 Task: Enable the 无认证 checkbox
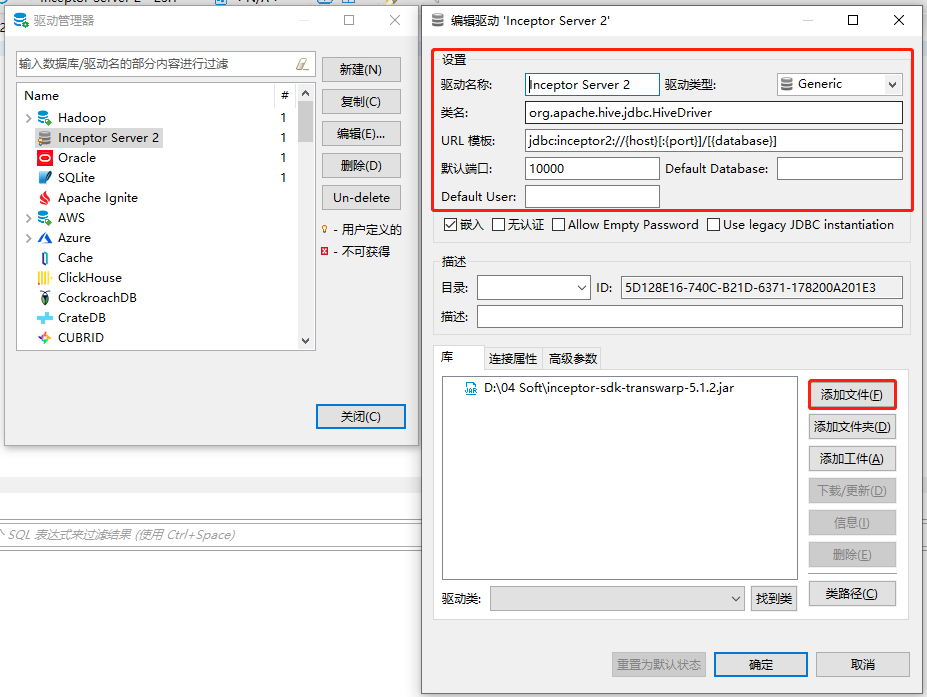click(x=498, y=225)
